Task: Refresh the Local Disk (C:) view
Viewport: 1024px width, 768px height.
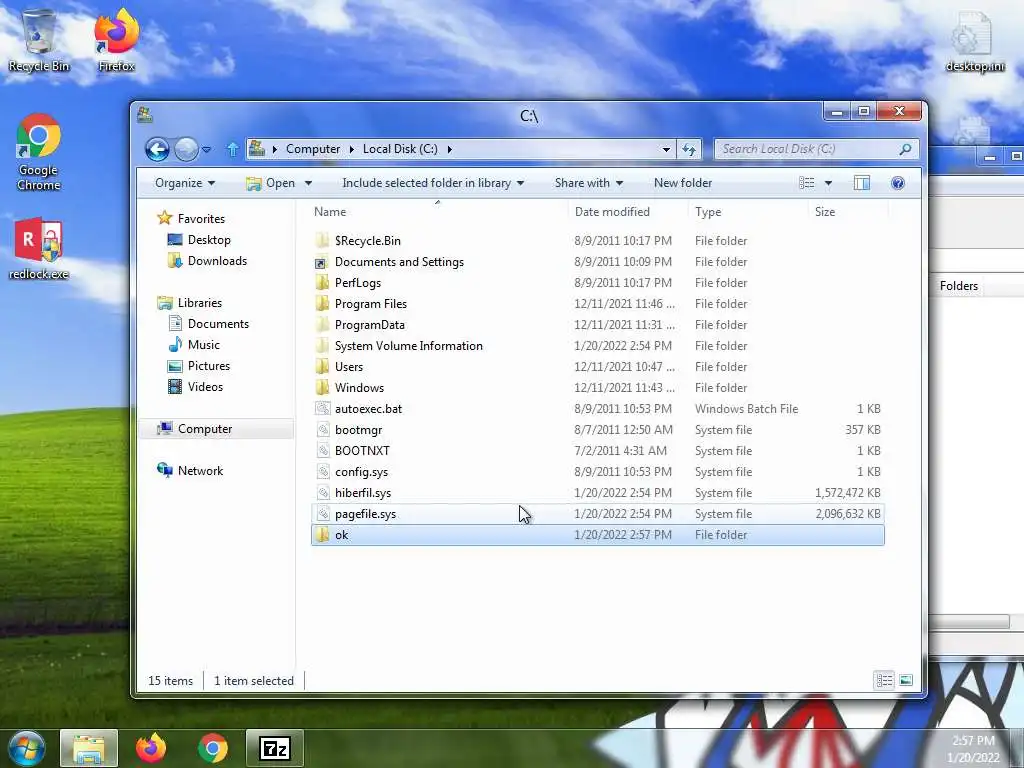Action: click(689, 150)
